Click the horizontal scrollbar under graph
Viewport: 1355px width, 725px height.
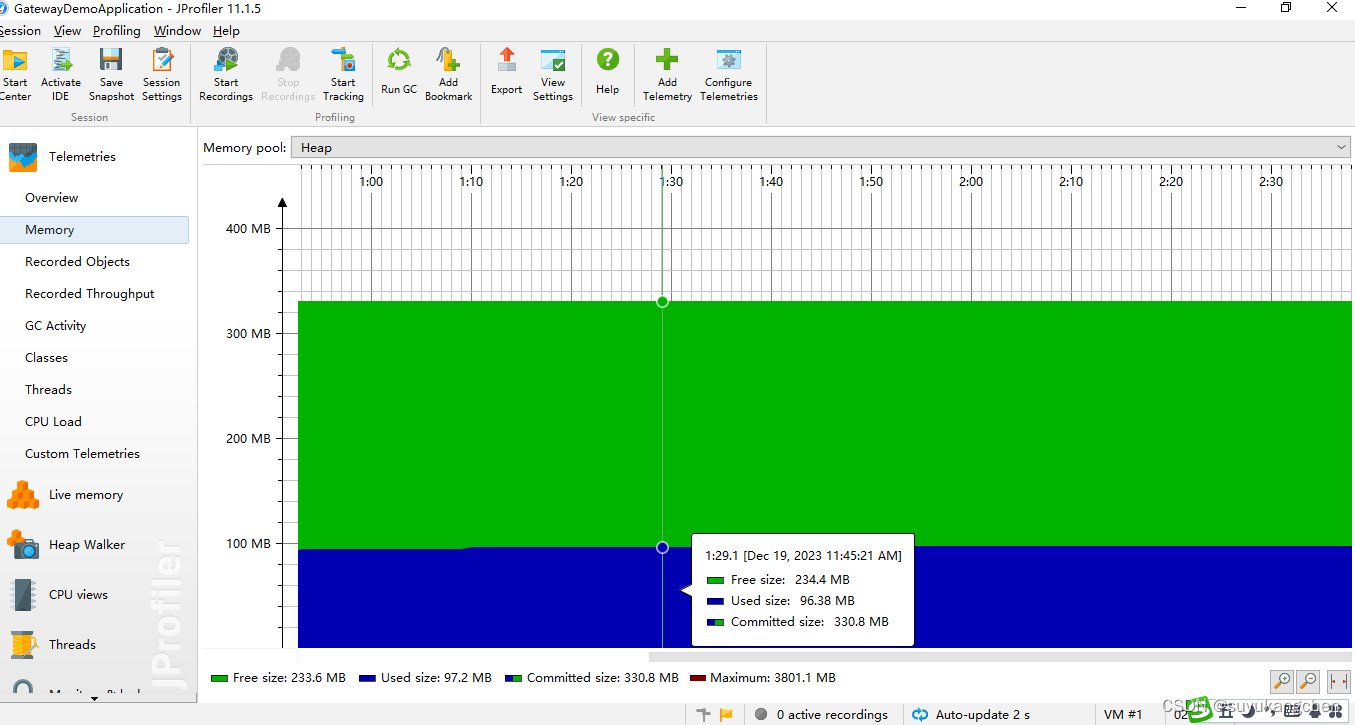pyautogui.click(x=1000, y=657)
